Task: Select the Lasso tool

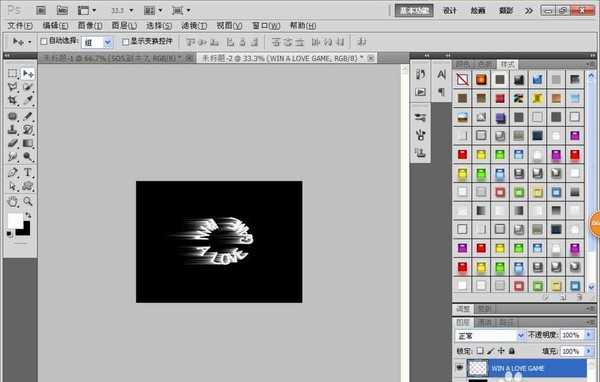Action: click(x=13, y=87)
